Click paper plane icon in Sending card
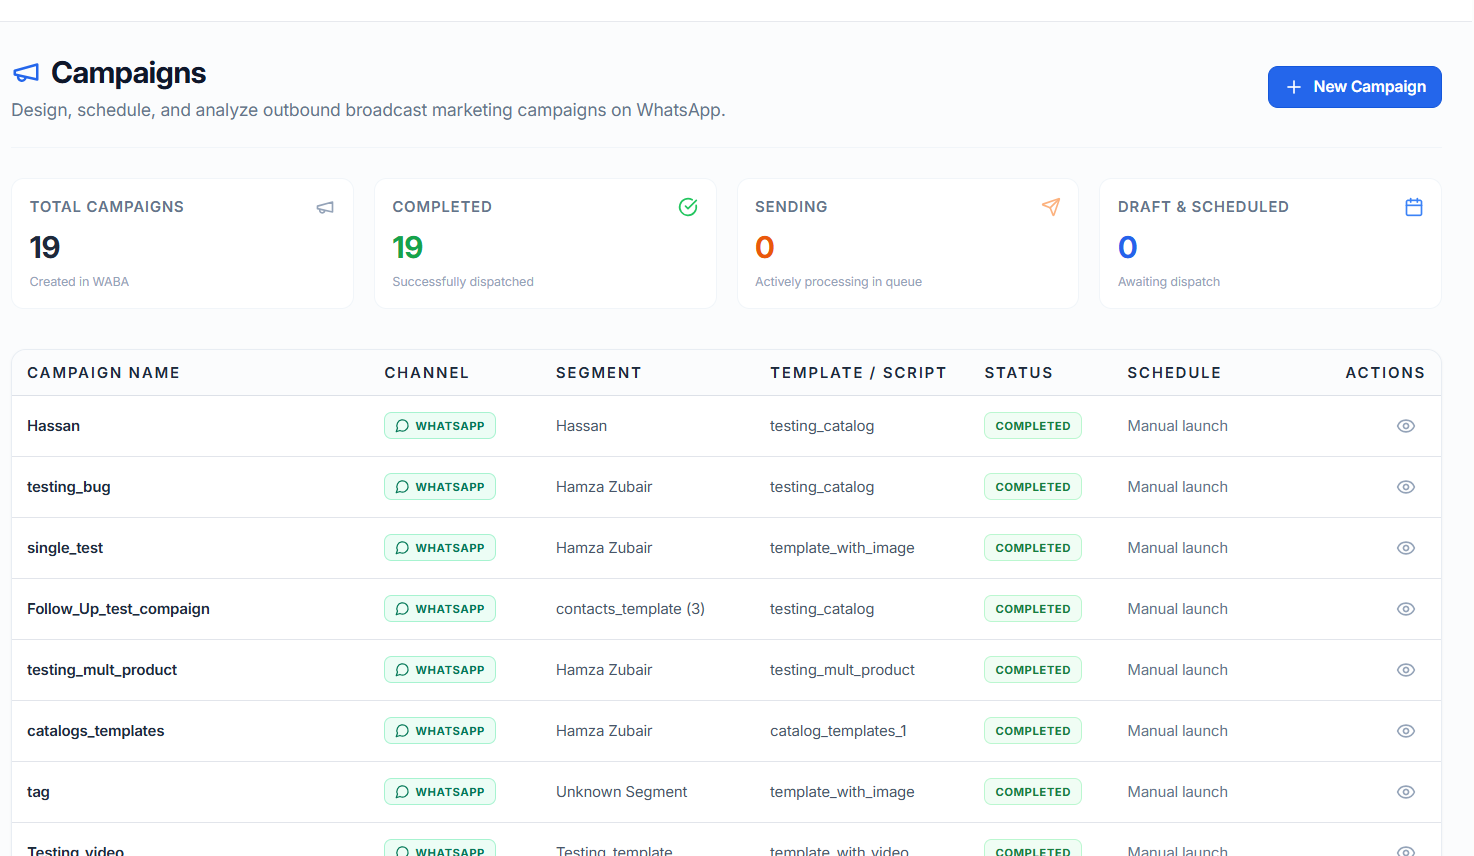This screenshot has height=856, width=1474. [1051, 207]
